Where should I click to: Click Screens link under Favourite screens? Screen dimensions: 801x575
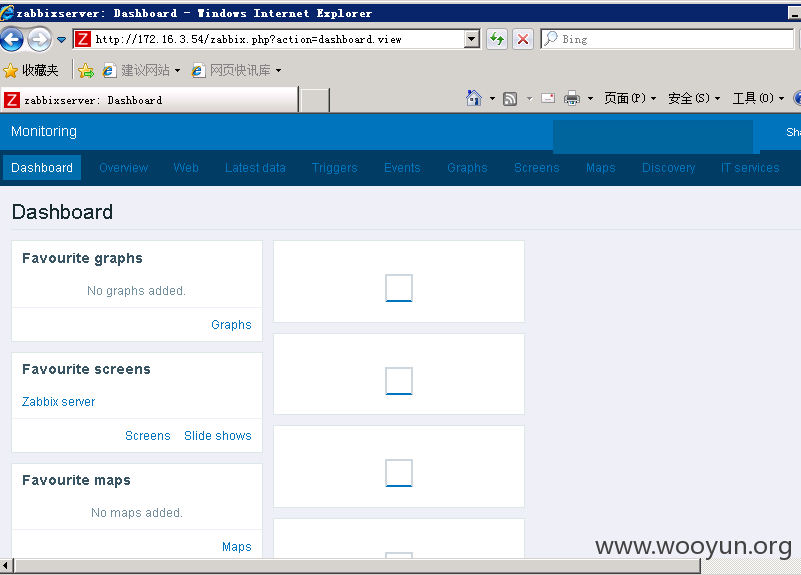click(148, 436)
